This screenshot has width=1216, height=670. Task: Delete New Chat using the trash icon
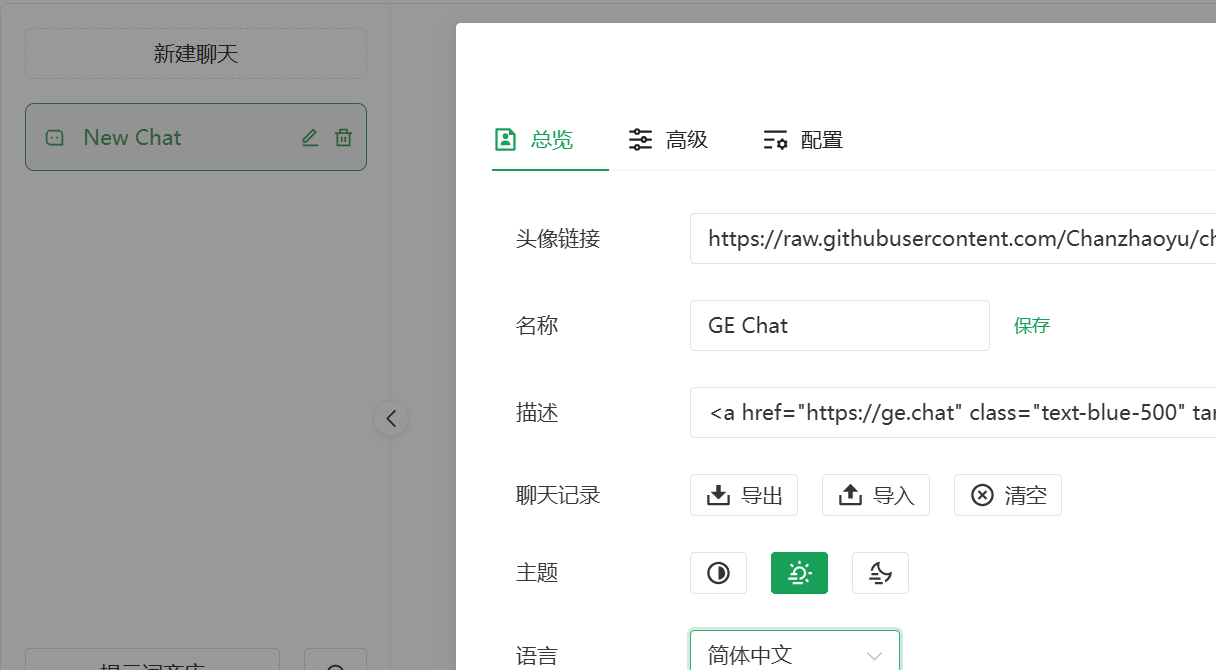point(343,137)
